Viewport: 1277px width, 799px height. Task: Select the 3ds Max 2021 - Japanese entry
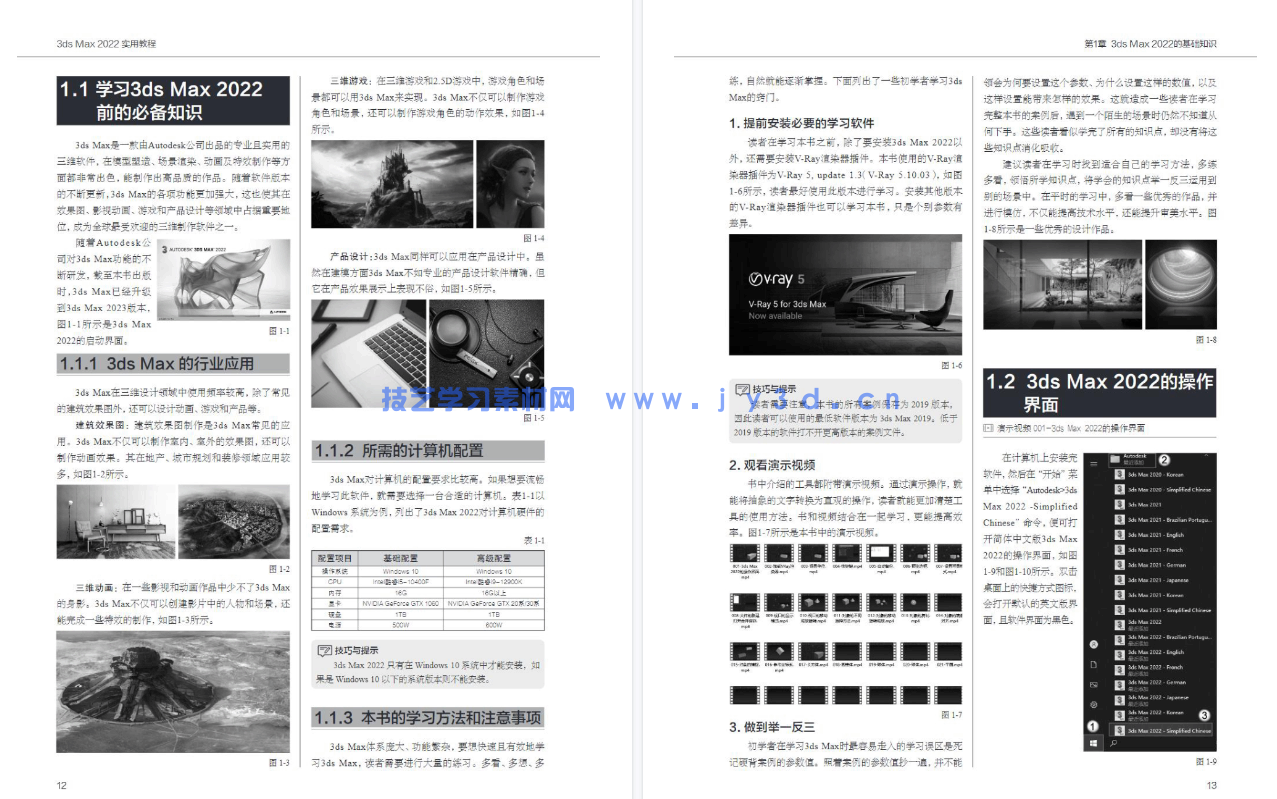click(x=1160, y=580)
